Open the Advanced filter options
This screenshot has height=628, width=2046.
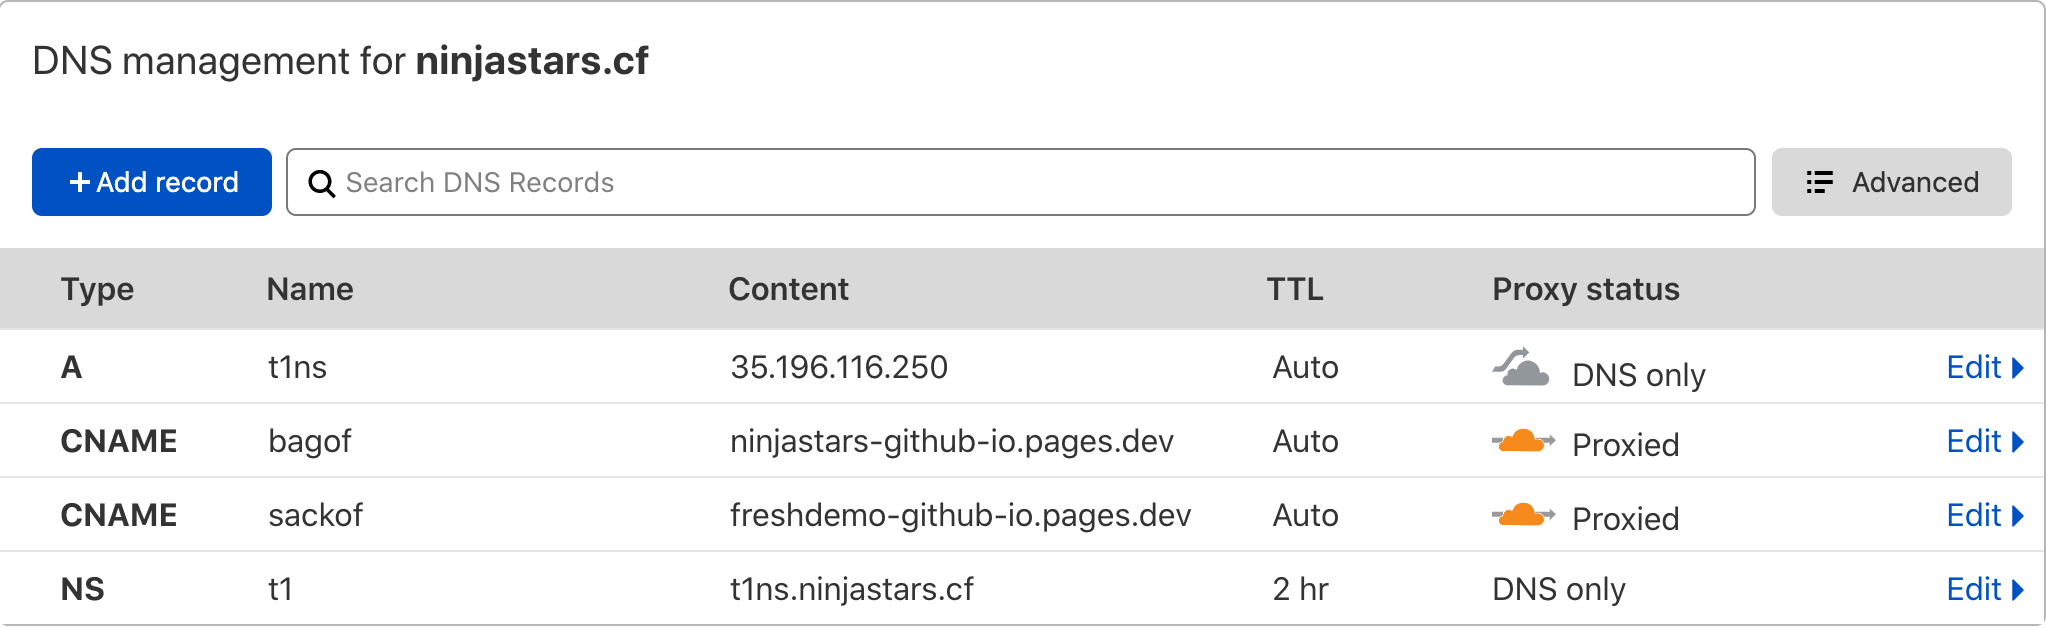[1891, 182]
